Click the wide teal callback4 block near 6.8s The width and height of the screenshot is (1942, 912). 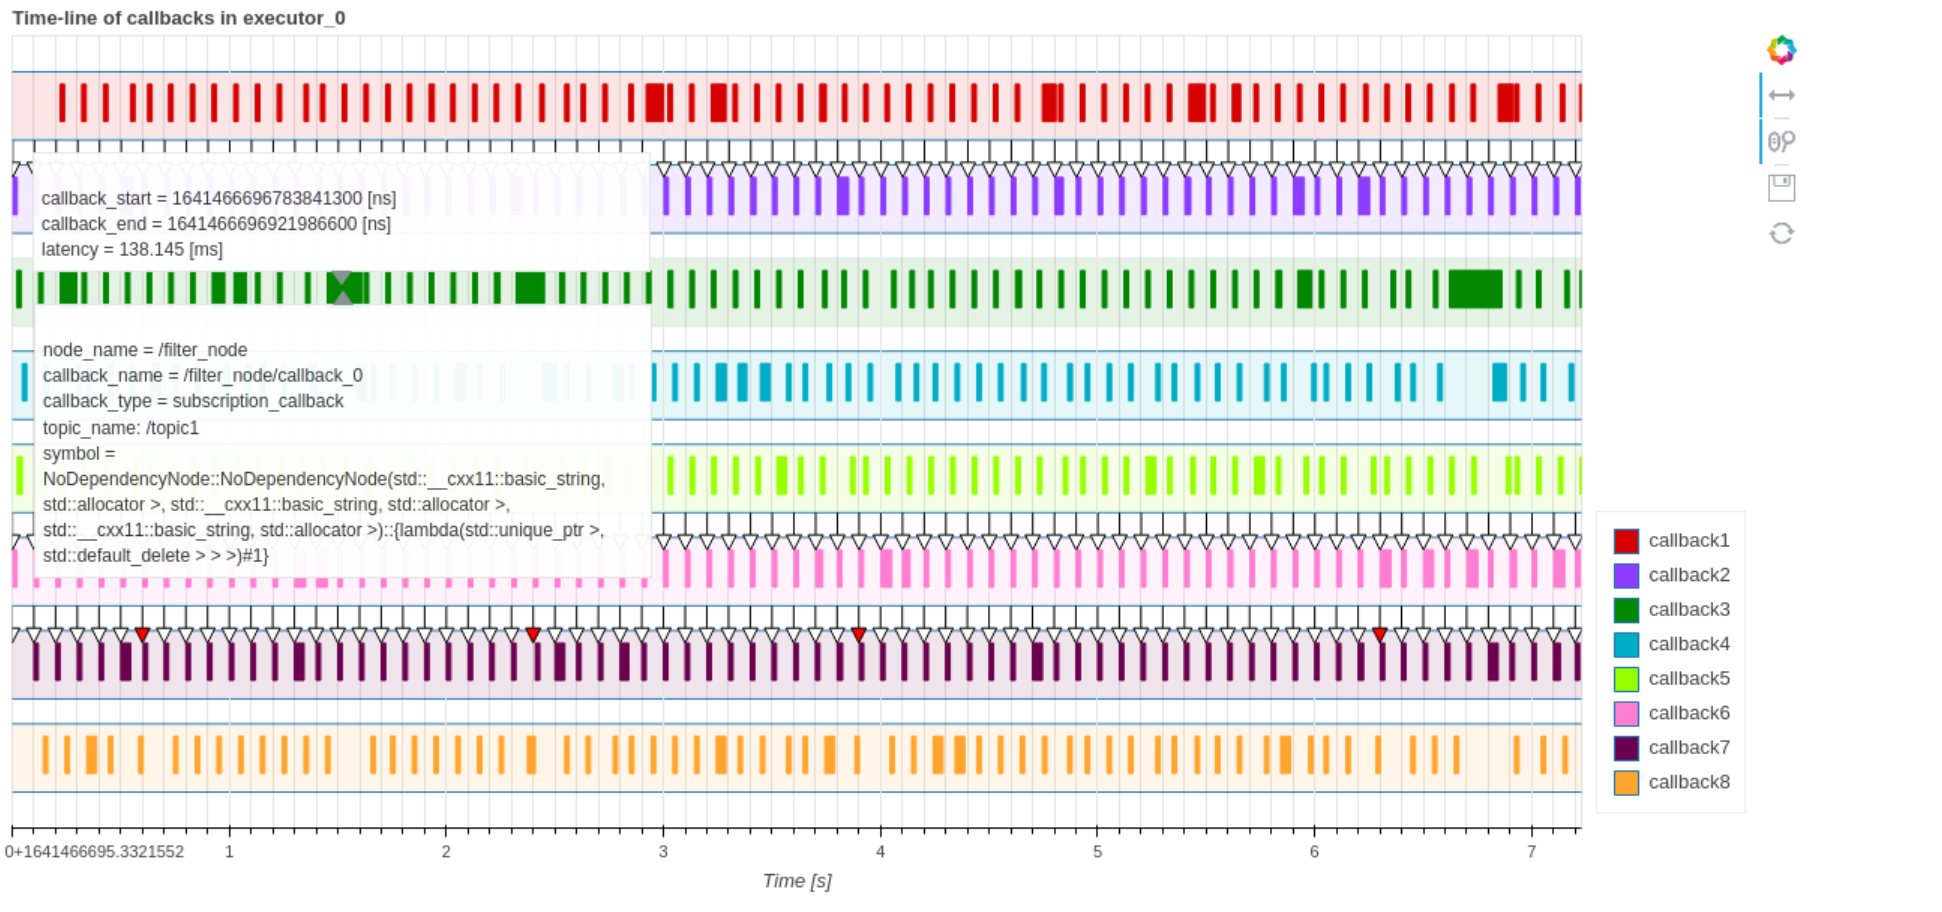tap(1499, 382)
